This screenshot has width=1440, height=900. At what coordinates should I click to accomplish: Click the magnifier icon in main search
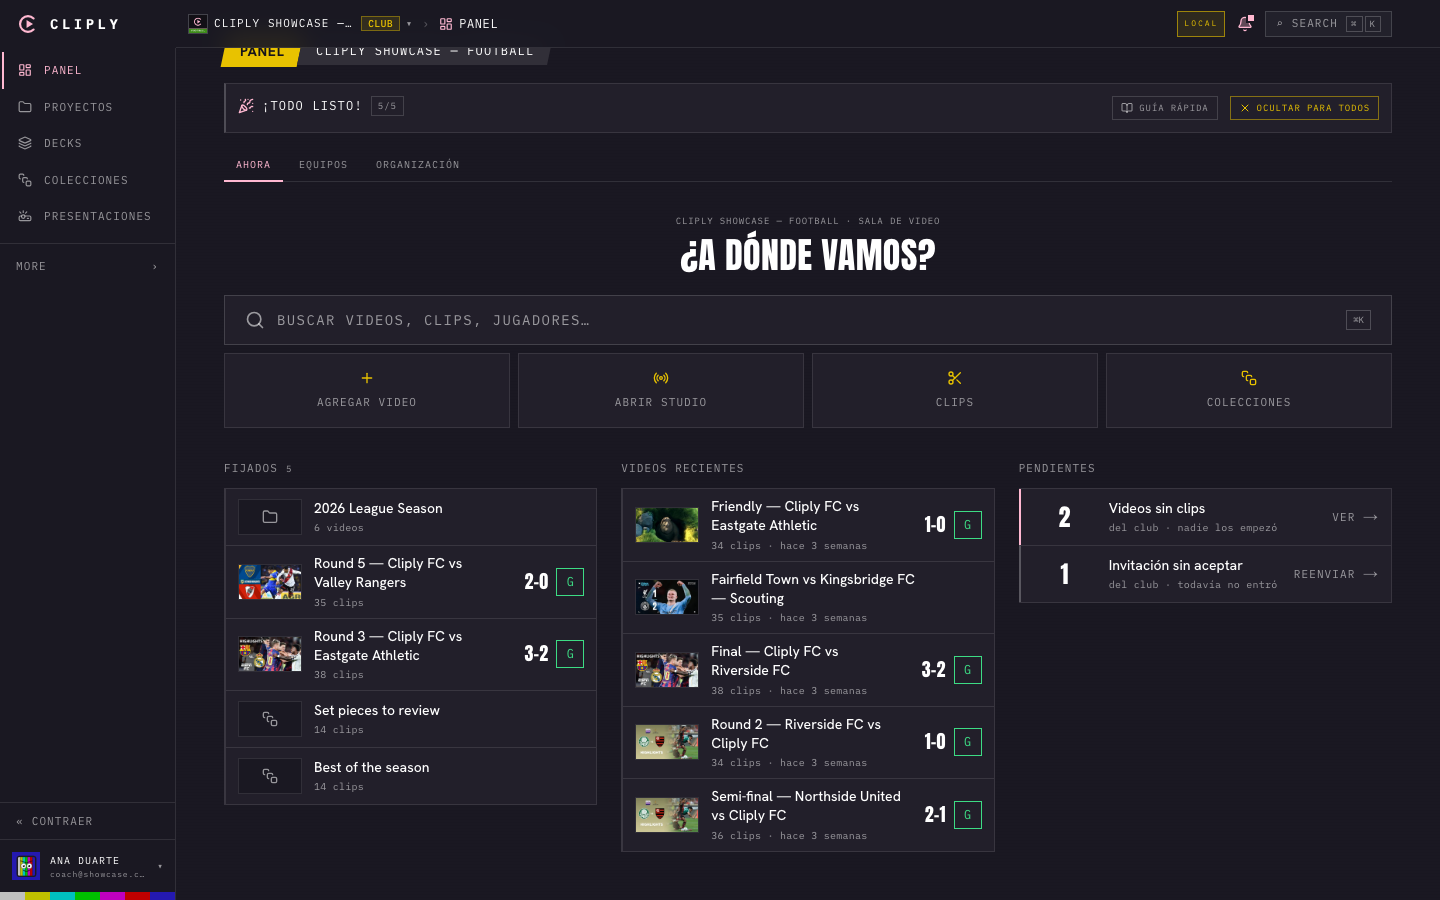255,320
